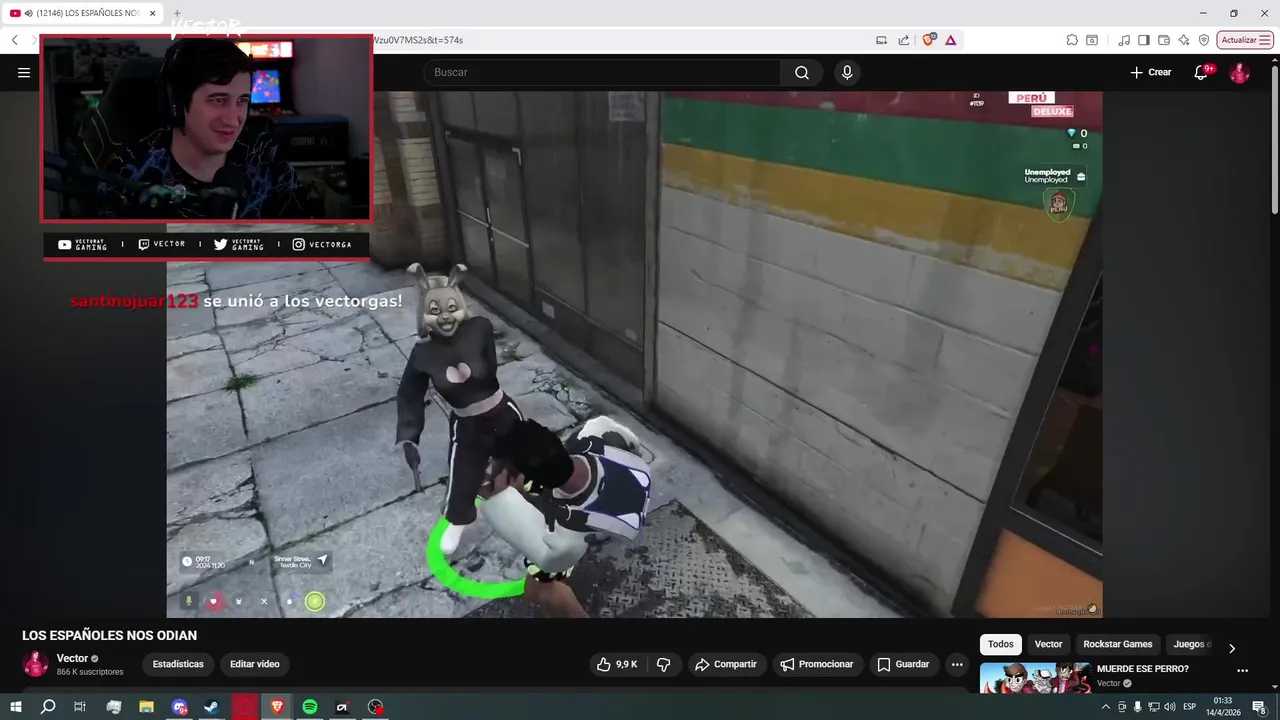Select the Vector filter chip
The width and height of the screenshot is (1280, 720).
point(1048,644)
